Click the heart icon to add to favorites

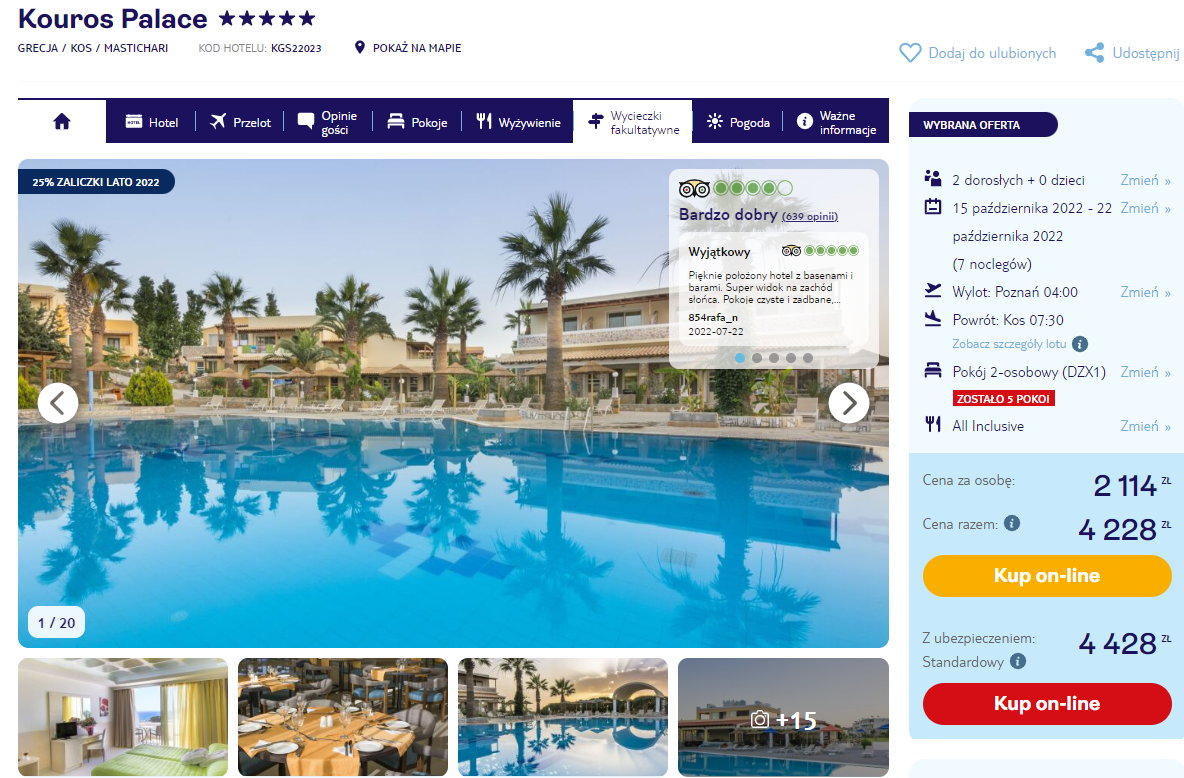[910, 53]
